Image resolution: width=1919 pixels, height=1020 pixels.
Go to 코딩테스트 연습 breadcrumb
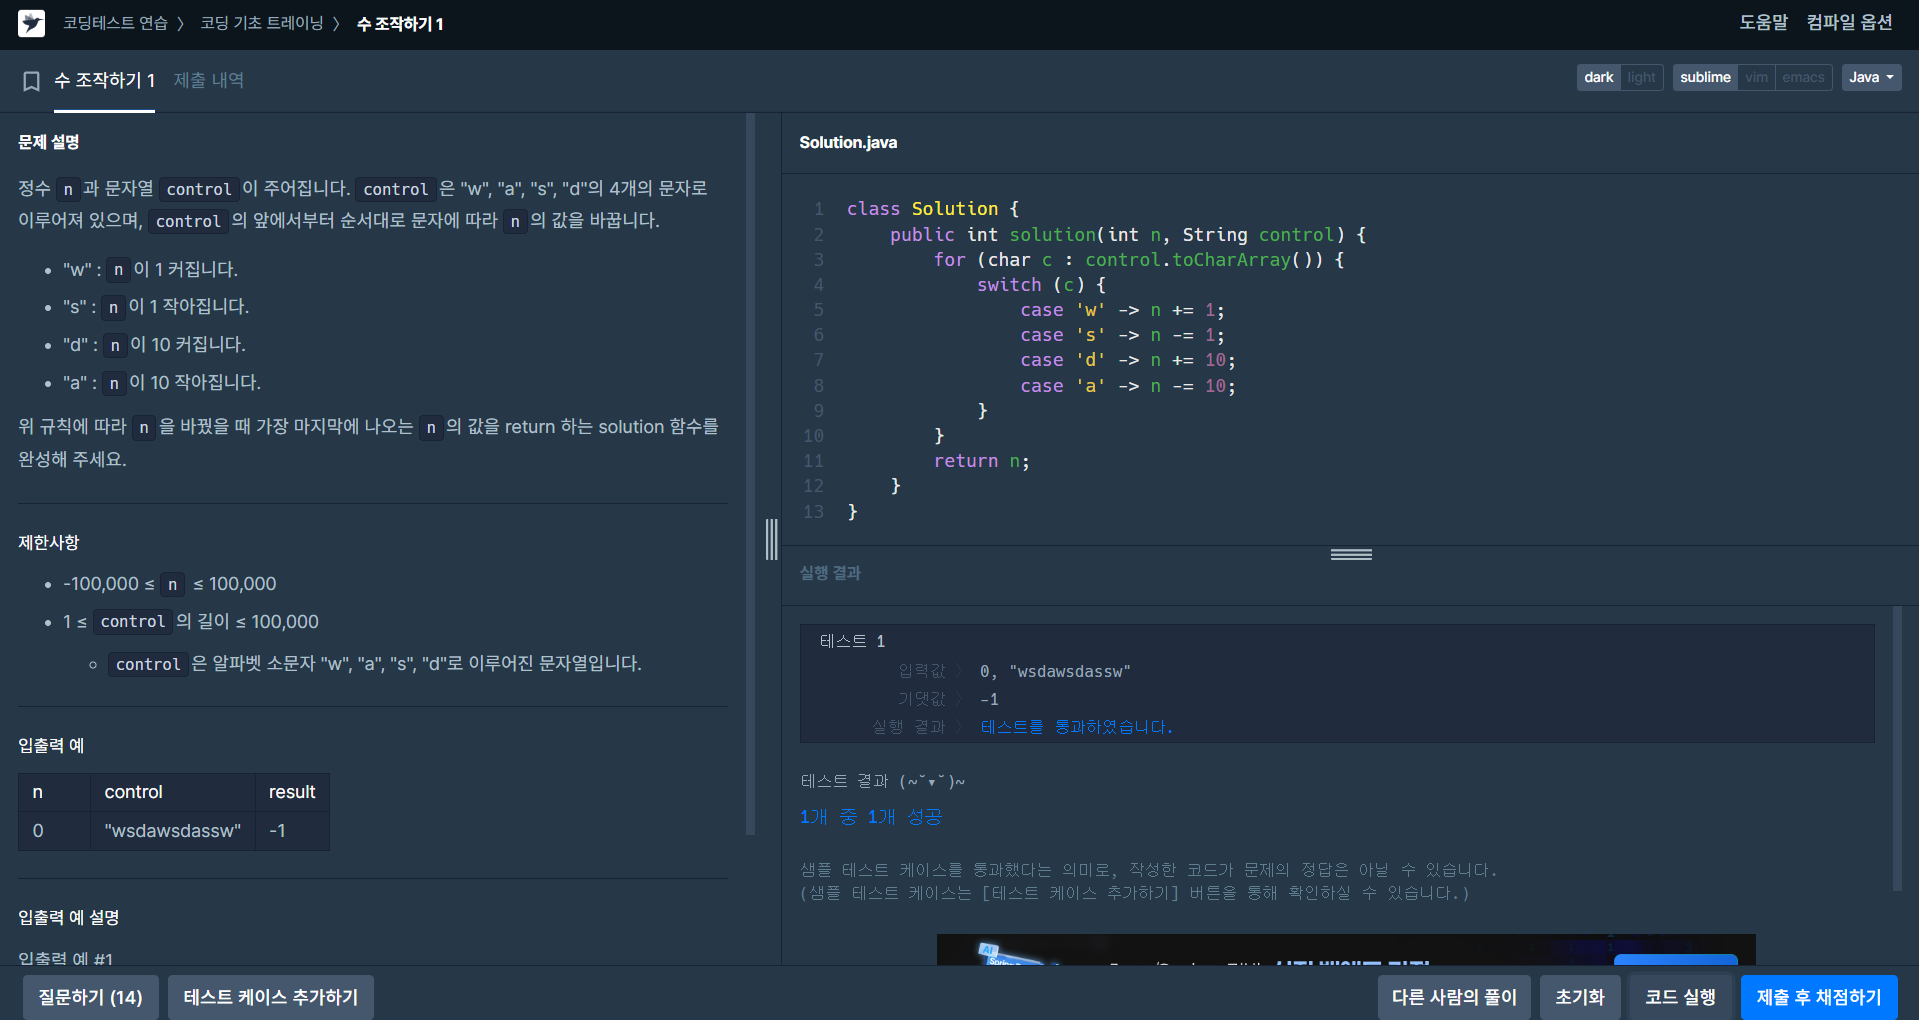tap(115, 23)
